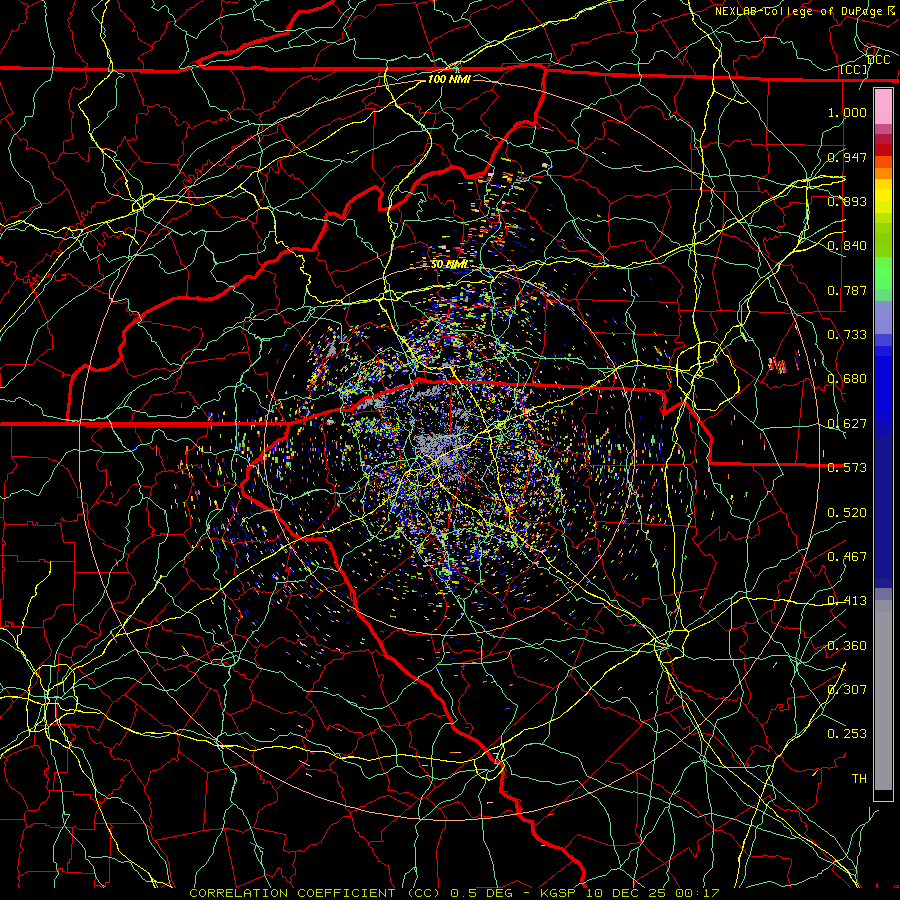This screenshot has width=900, height=900.
Task: Click the 0.947 scale value
Action: (x=847, y=157)
